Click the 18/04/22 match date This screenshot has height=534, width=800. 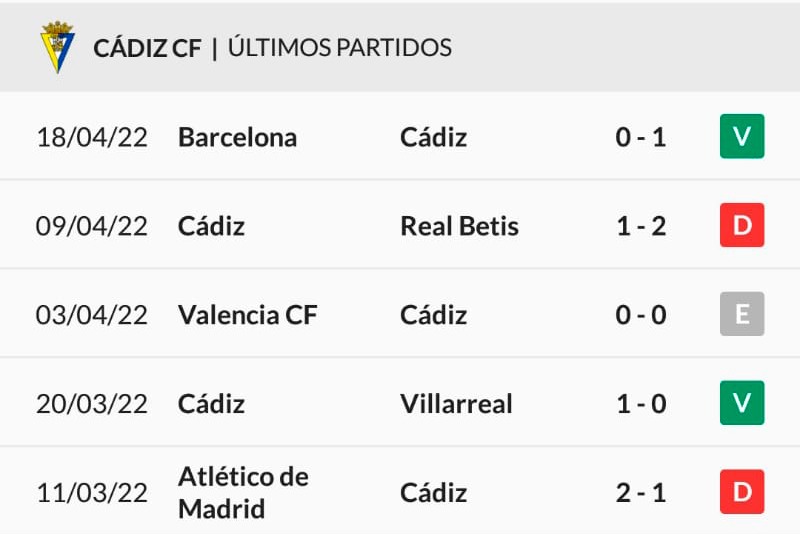92,137
